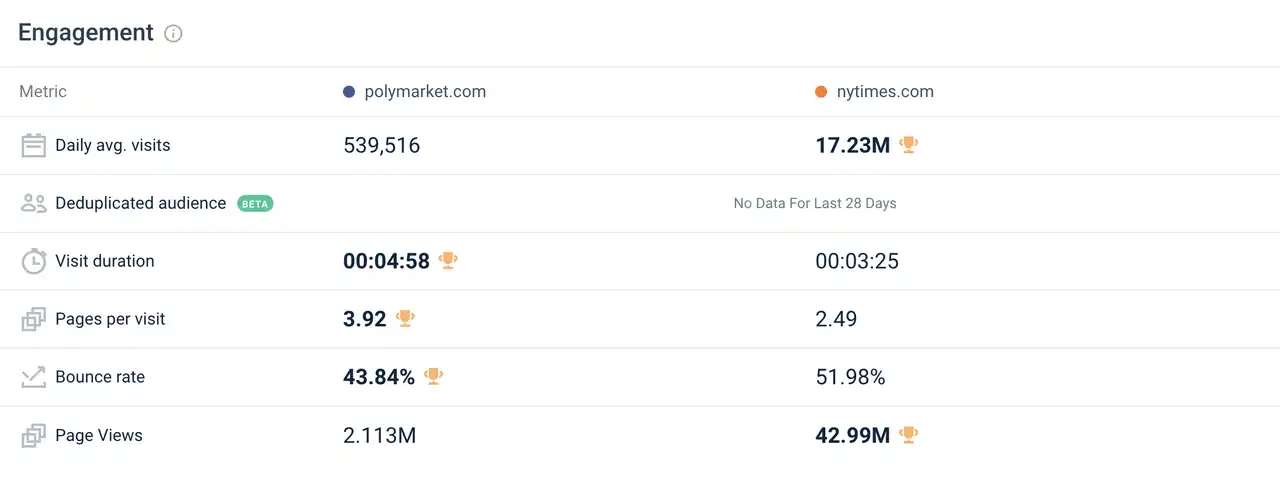Click the calendar icon for Daily avg. visits
Image resolution: width=1280 pixels, height=479 pixels.
(34, 146)
